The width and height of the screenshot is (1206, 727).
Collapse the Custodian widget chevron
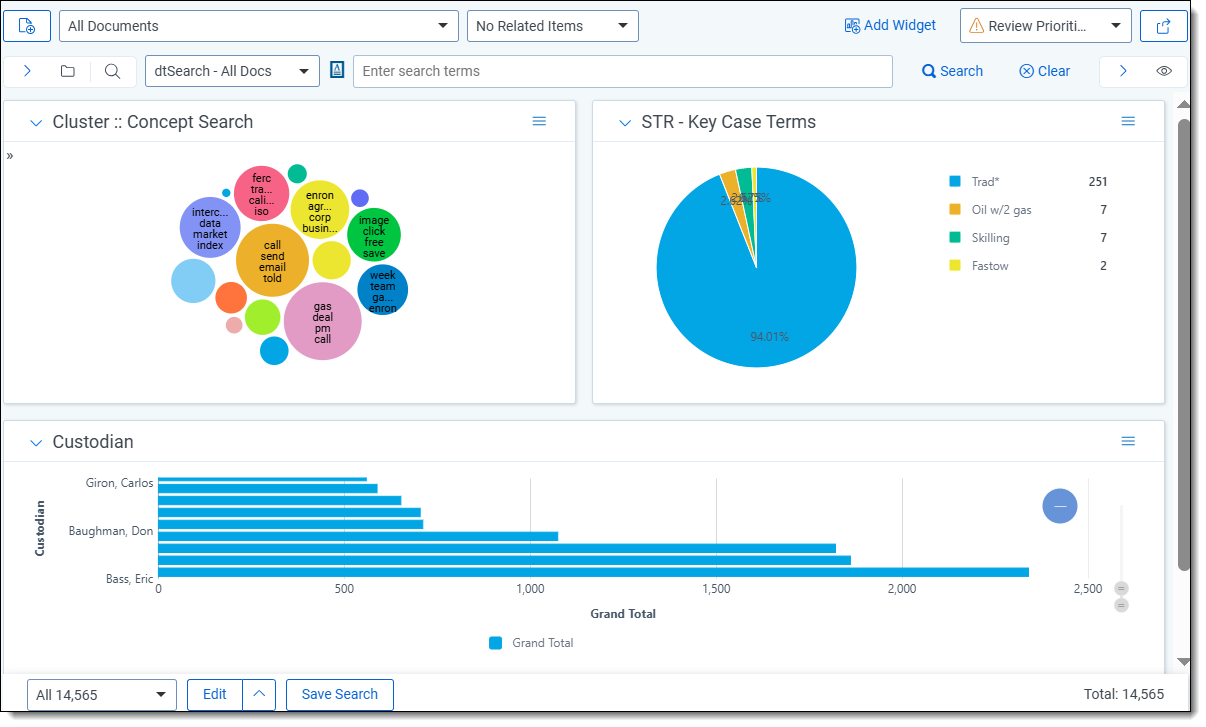[36, 443]
